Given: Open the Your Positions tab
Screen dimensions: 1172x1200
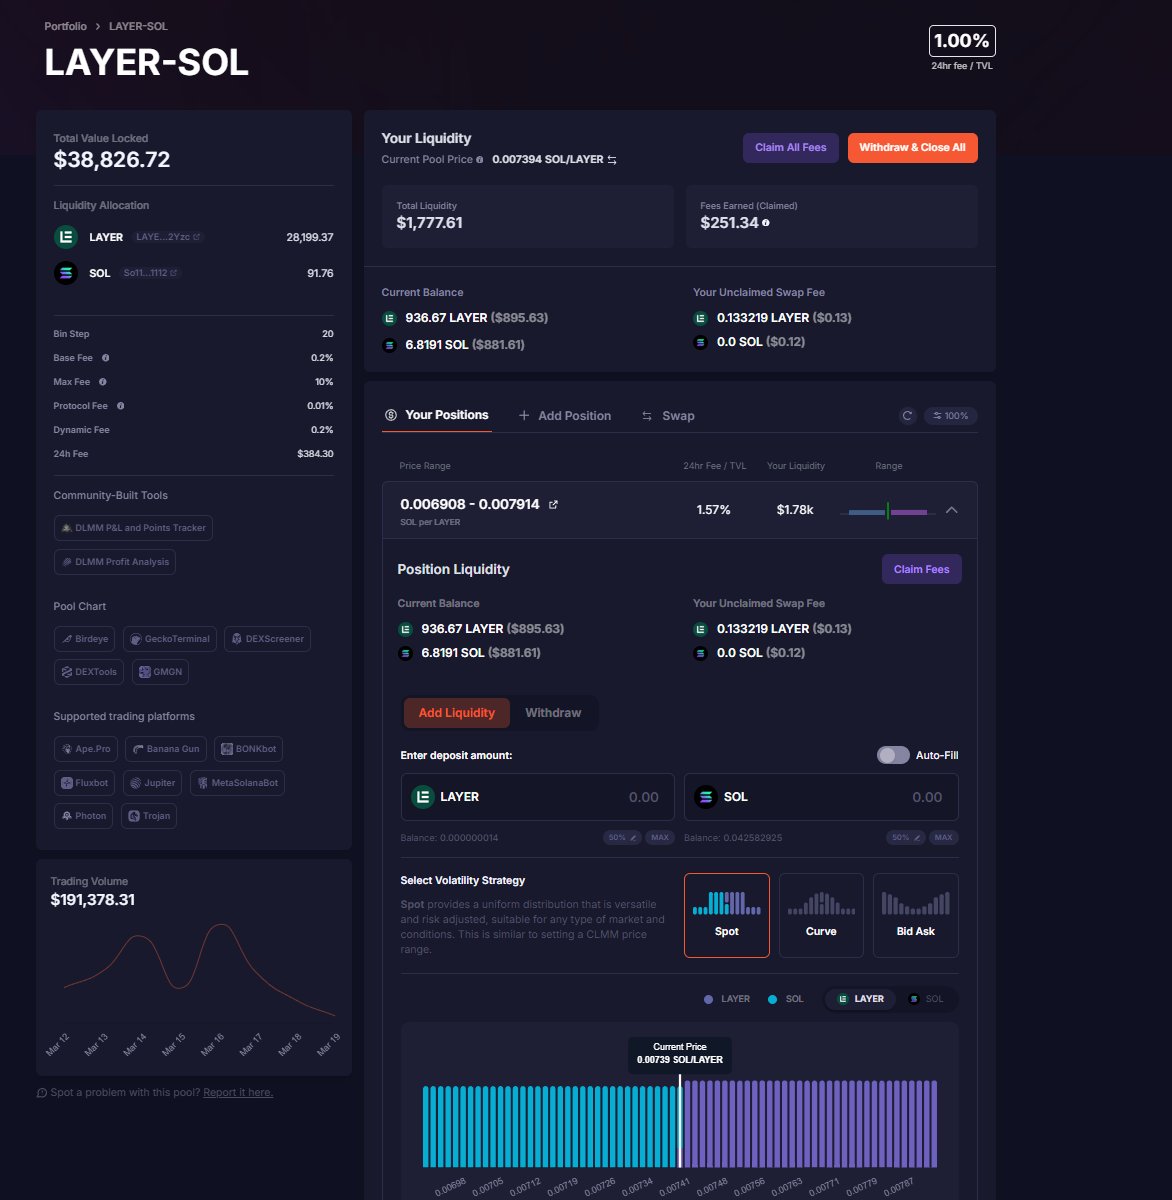Looking at the screenshot, I should [x=436, y=415].
